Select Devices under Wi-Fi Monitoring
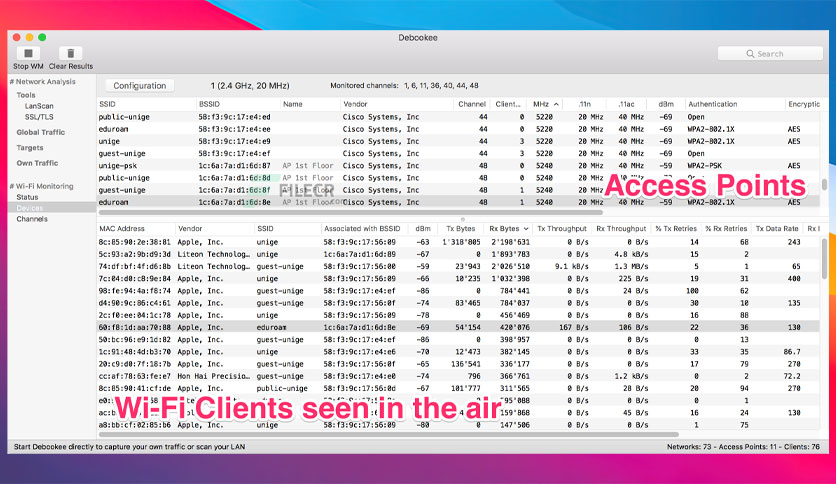This screenshot has height=484, width=836. point(52,208)
